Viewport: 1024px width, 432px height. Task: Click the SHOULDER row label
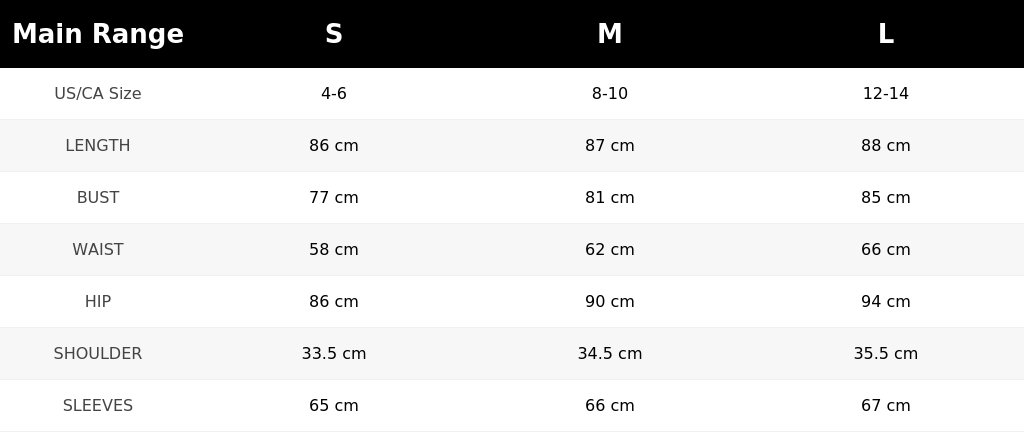[98, 354]
